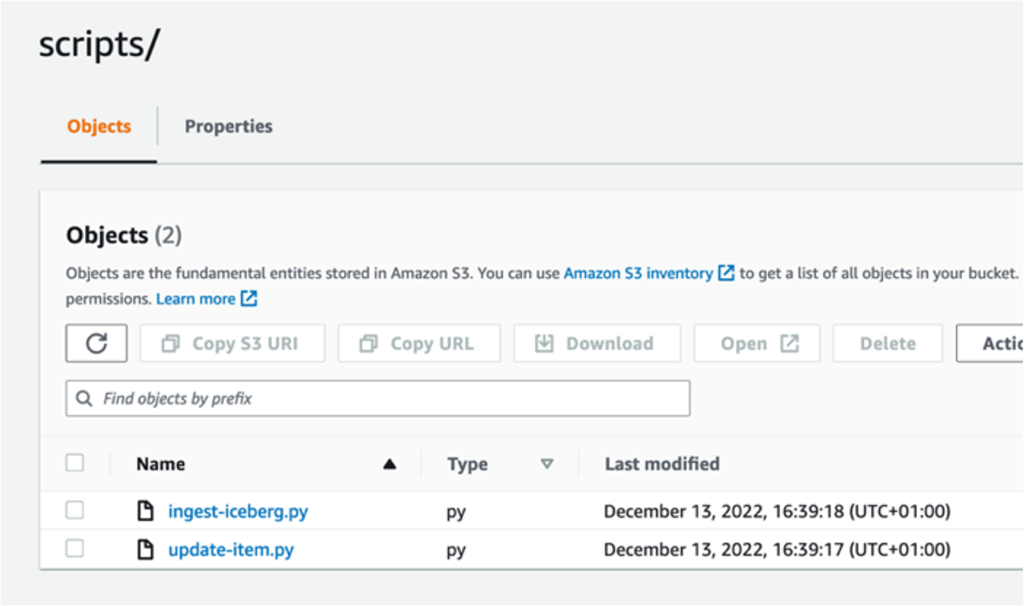
Task: Click the external link icon after S3 inventory
Action: 727,273
